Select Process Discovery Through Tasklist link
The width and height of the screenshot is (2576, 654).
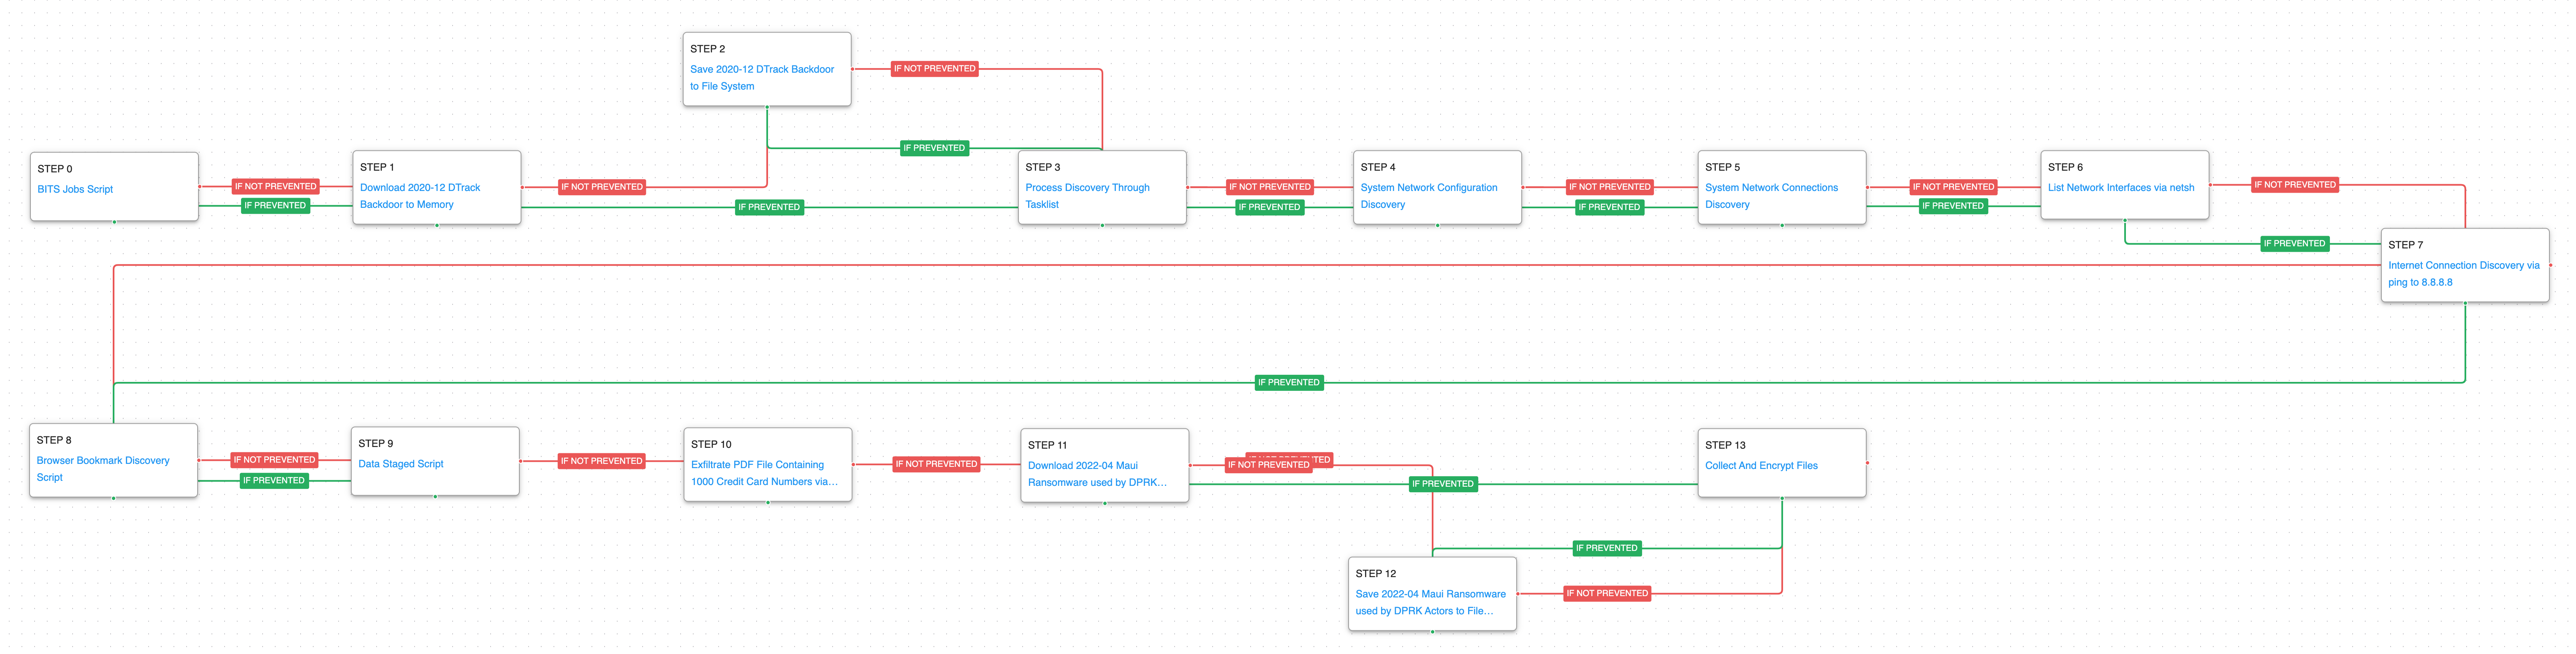pos(1087,188)
